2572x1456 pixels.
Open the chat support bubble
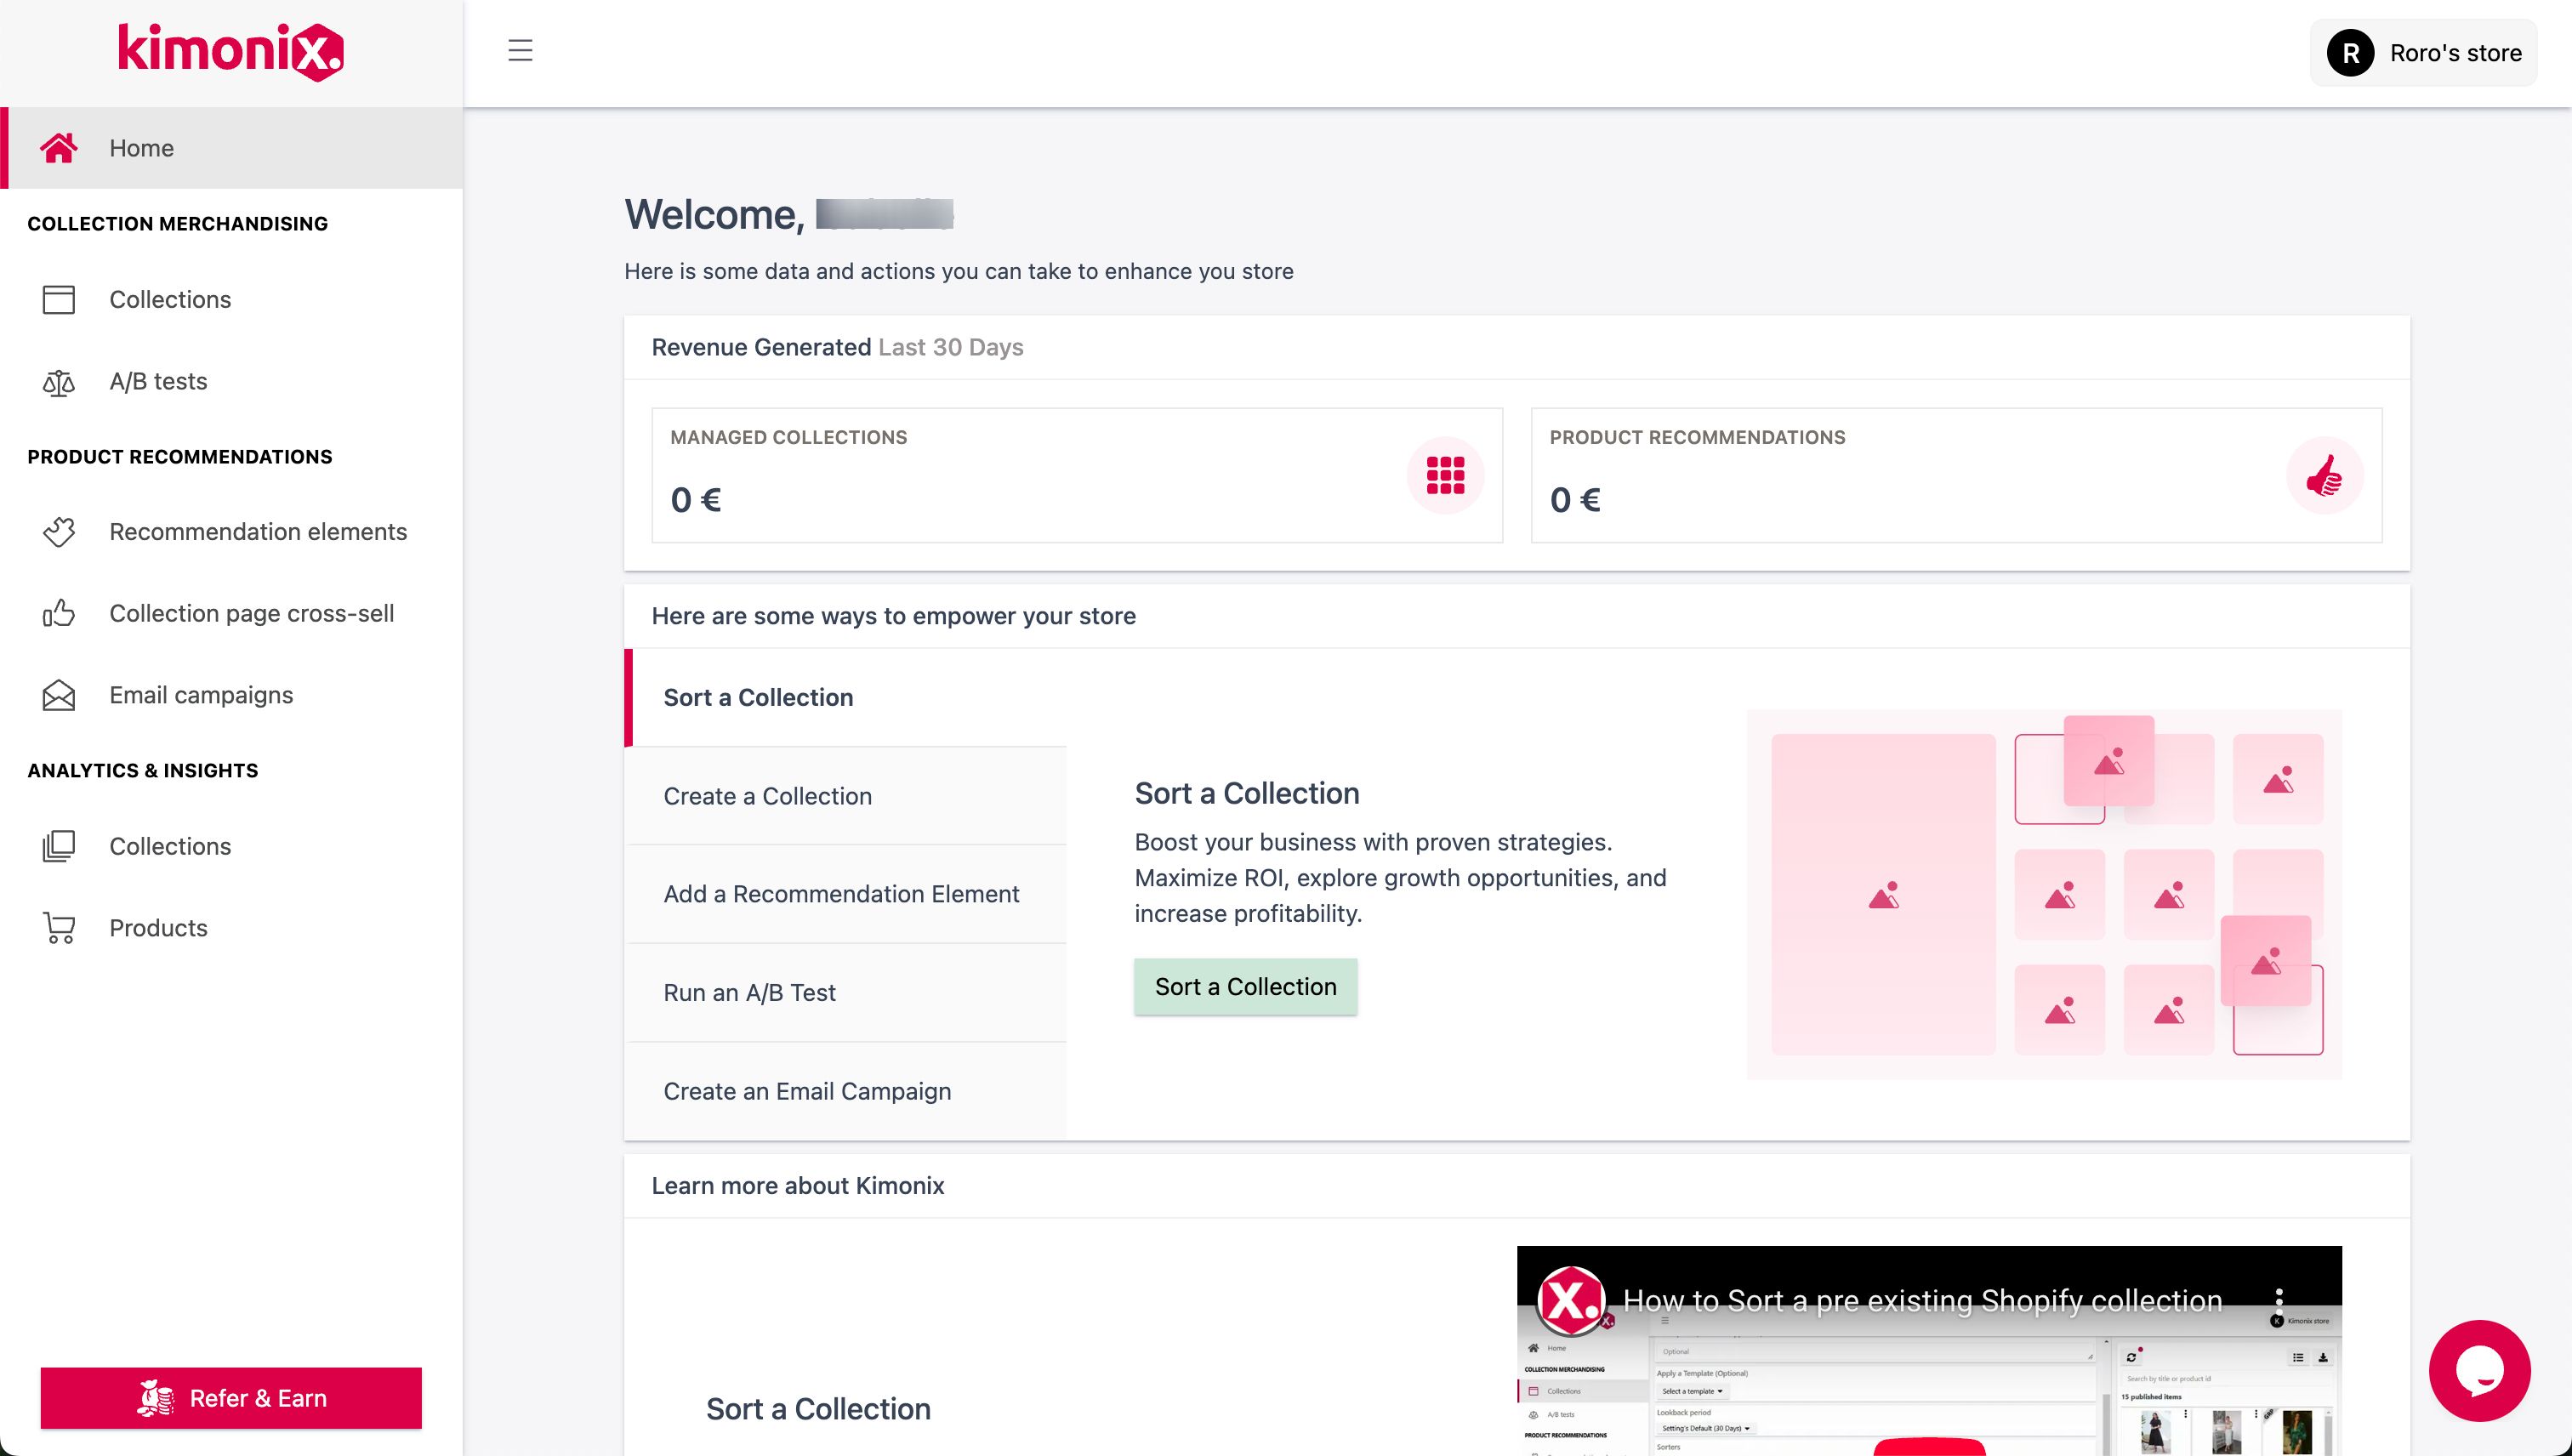pos(2482,1371)
